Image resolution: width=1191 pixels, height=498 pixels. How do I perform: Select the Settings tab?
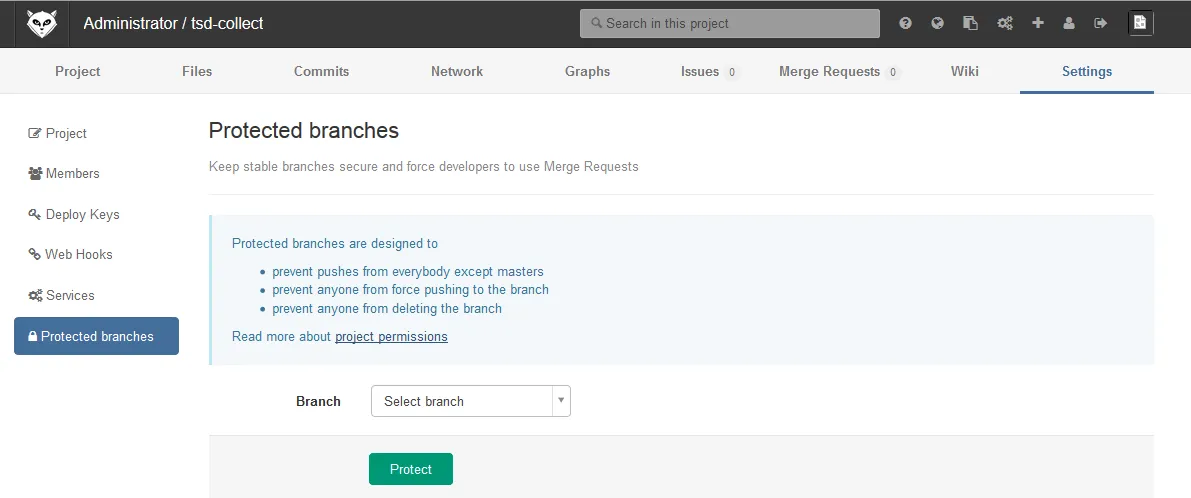coord(1087,71)
